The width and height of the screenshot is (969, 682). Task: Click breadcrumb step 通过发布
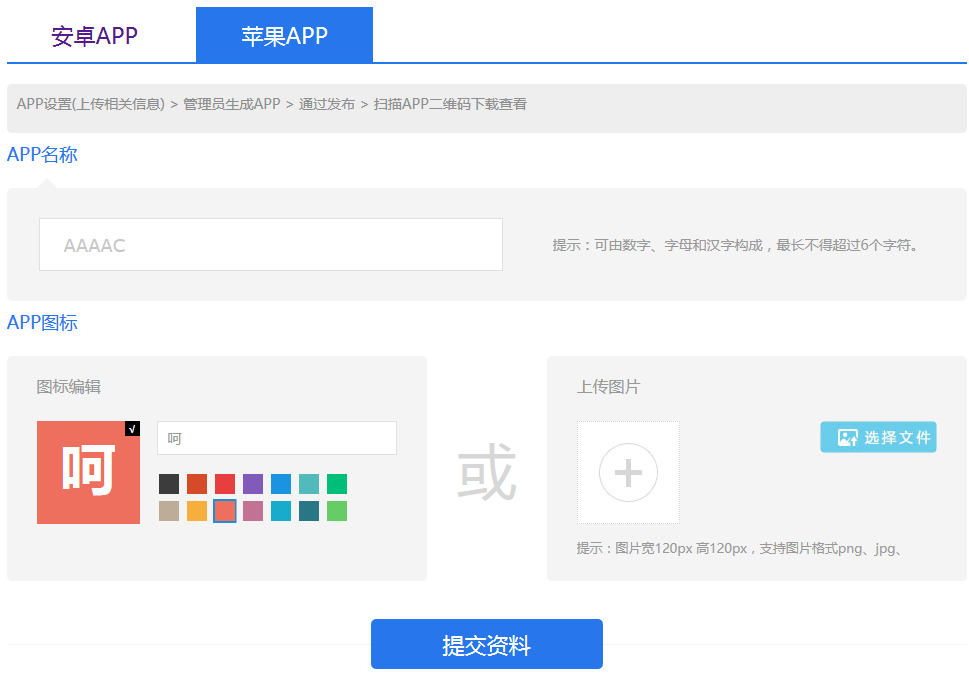pos(327,104)
